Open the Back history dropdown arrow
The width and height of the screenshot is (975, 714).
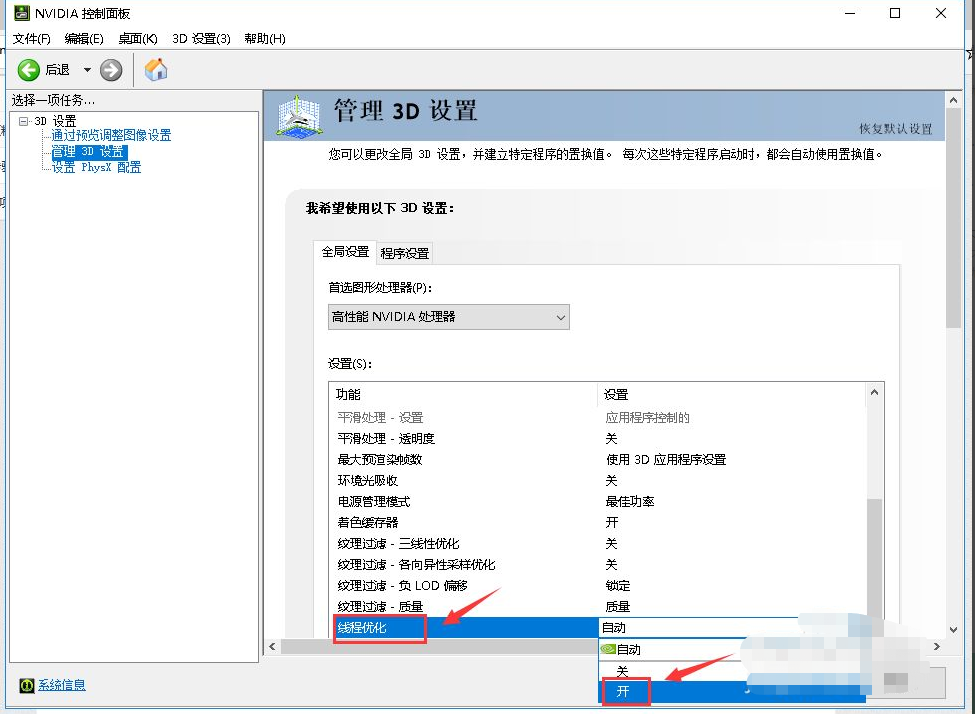(x=87, y=69)
